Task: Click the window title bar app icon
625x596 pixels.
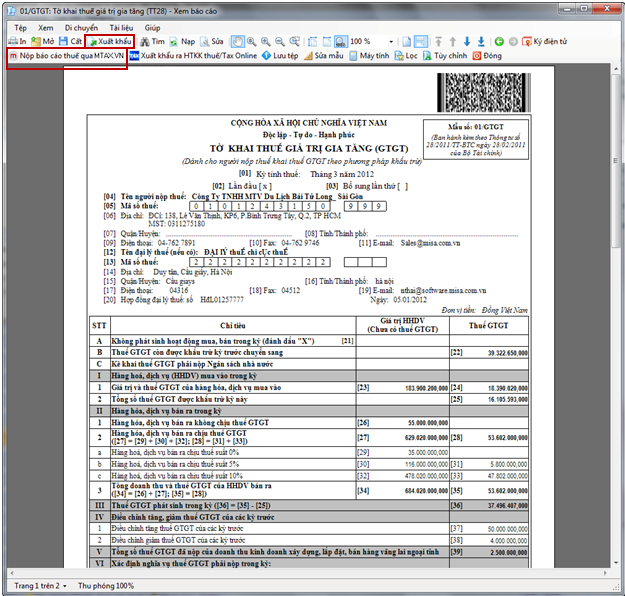Action: tap(11, 11)
